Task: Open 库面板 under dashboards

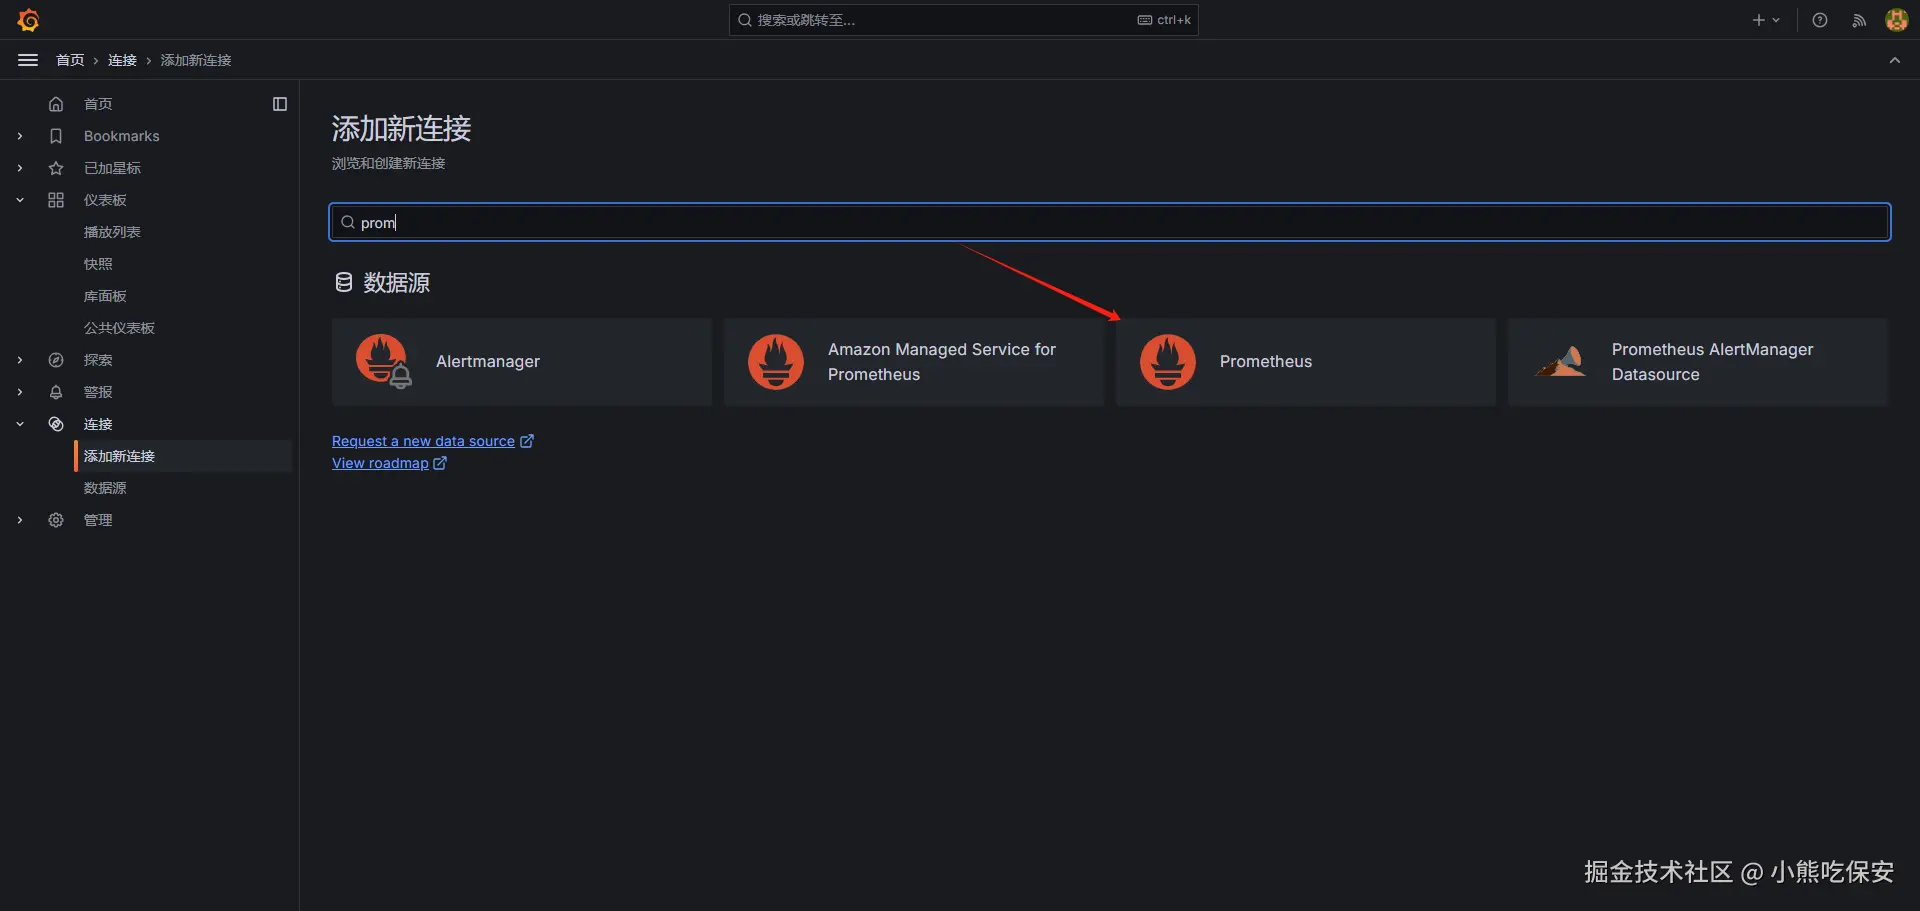Action: (105, 296)
